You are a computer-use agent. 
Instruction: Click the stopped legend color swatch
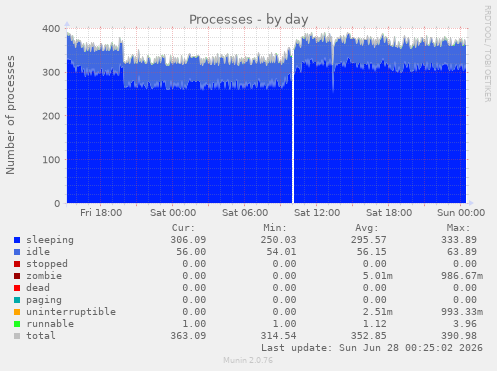click(x=17, y=264)
